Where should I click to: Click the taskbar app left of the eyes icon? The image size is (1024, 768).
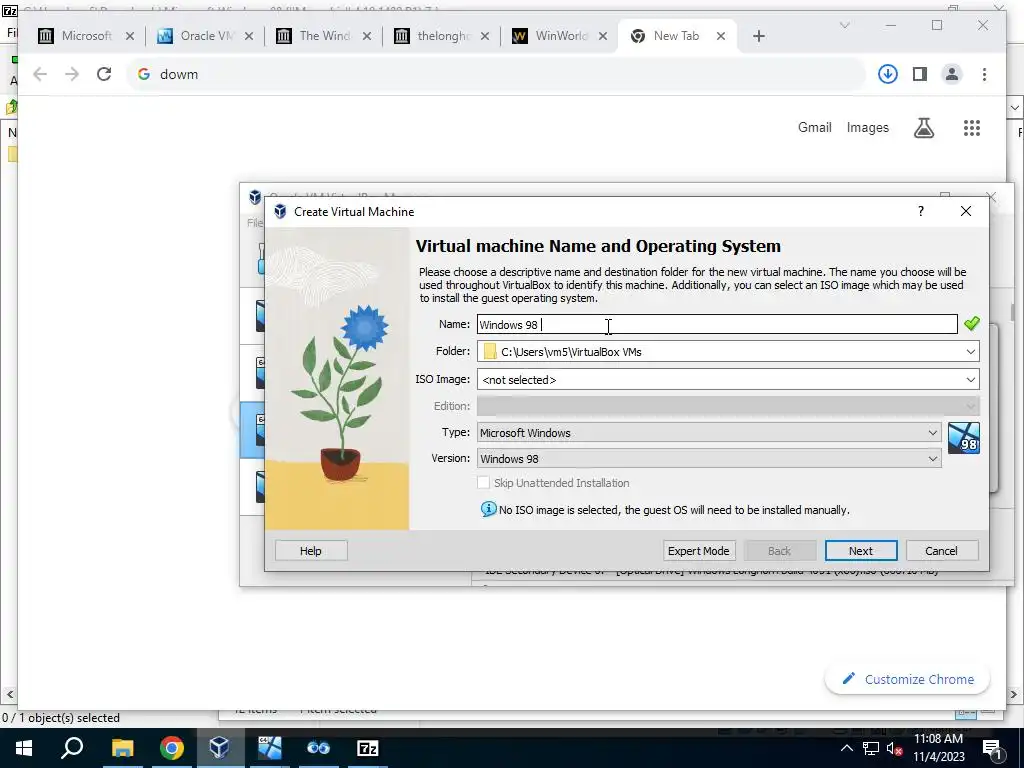click(x=269, y=748)
